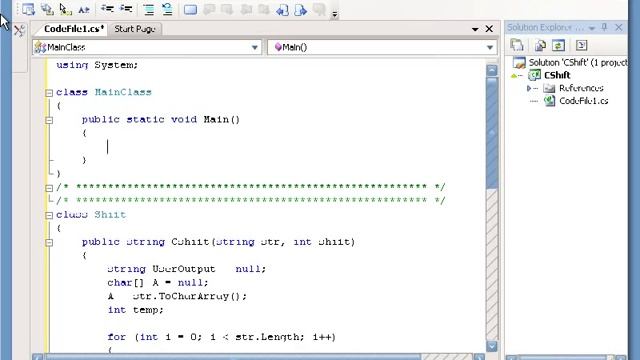
Task: Select the References folder
Action: click(581, 88)
